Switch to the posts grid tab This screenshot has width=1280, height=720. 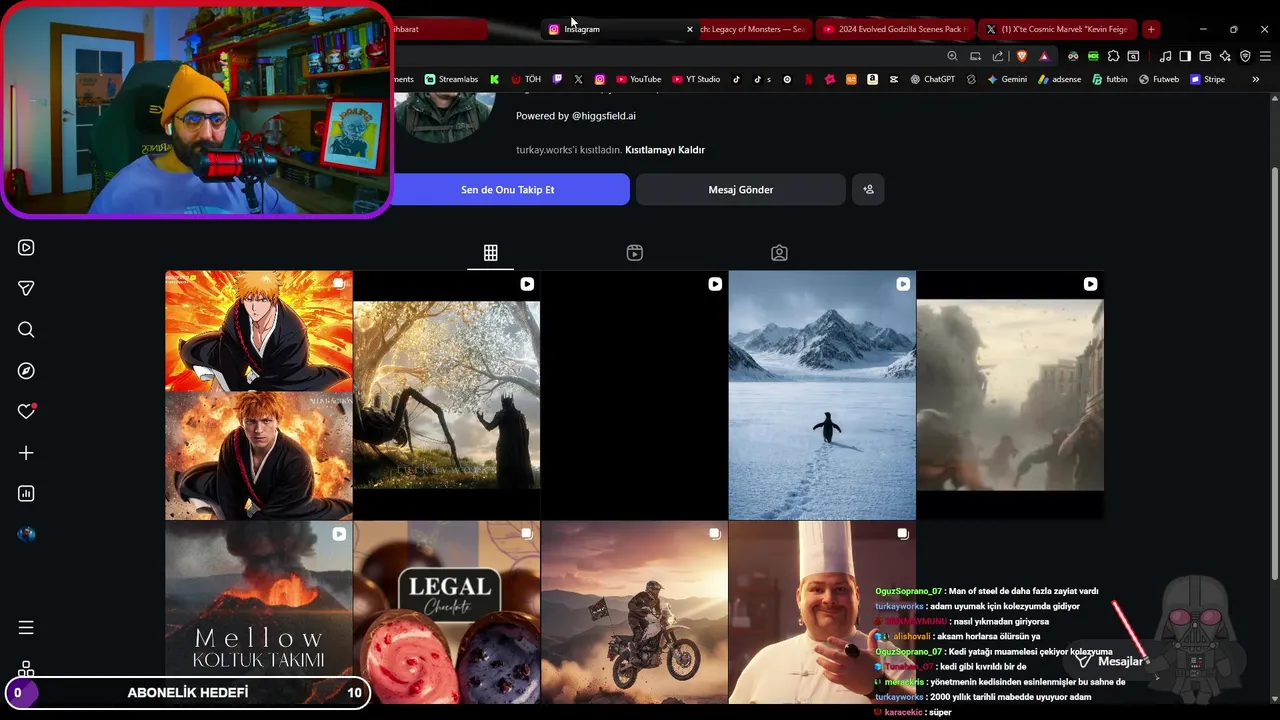(x=490, y=253)
